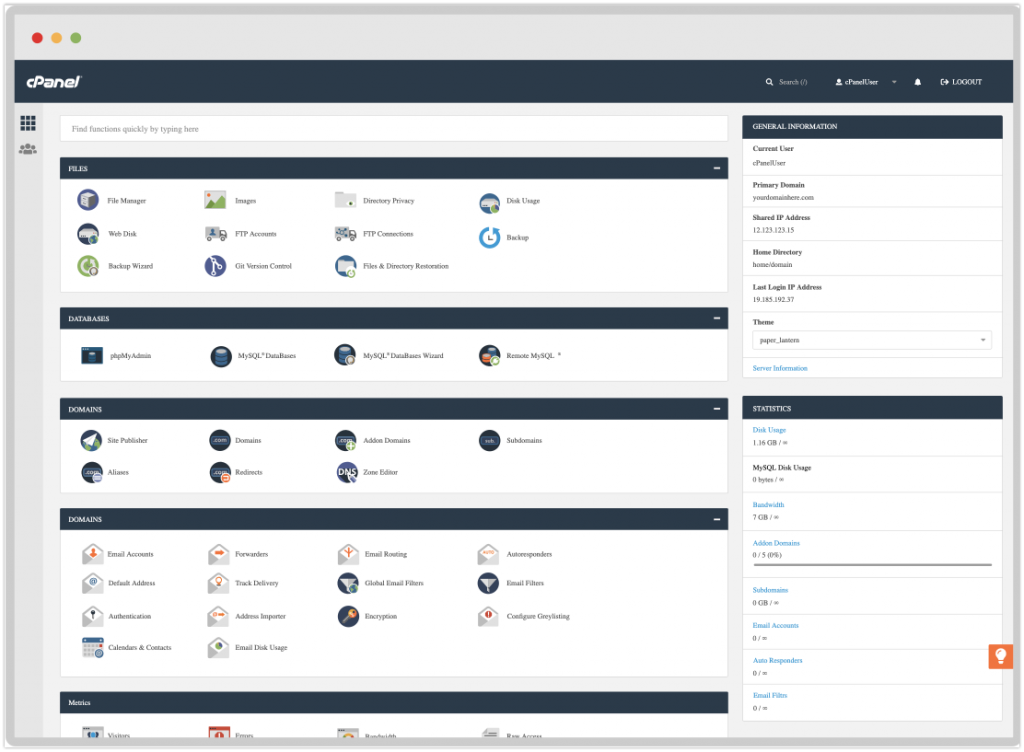Open the Disk Usage icon in Files
Viewport: 1024px width, 752px height.
click(489, 203)
